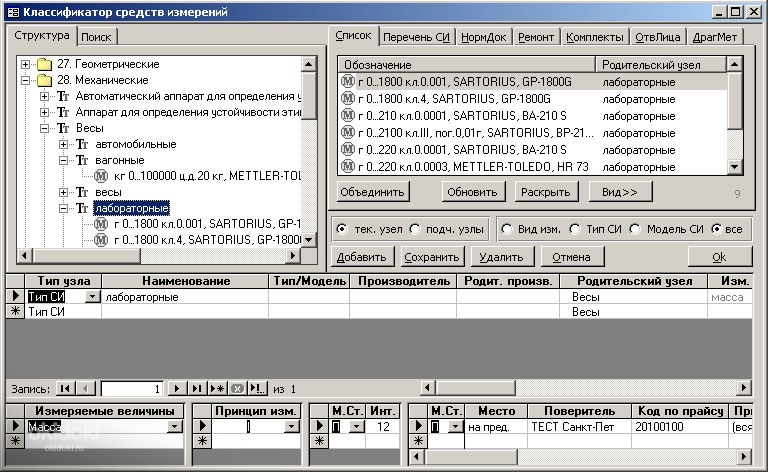The image size is (768, 472).
Task: Open the Тип узла dropdown arrow
Action: coord(93,297)
